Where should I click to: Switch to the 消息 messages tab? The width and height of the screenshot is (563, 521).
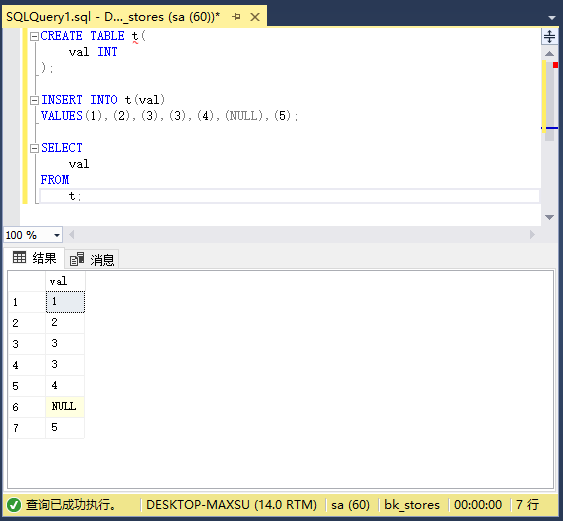pos(92,259)
